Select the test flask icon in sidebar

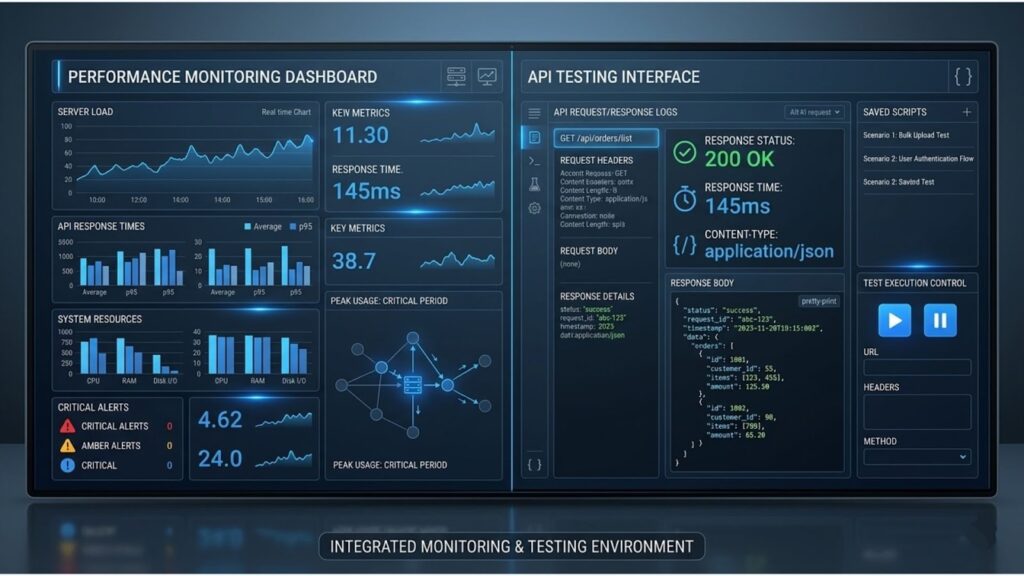point(535,184)
